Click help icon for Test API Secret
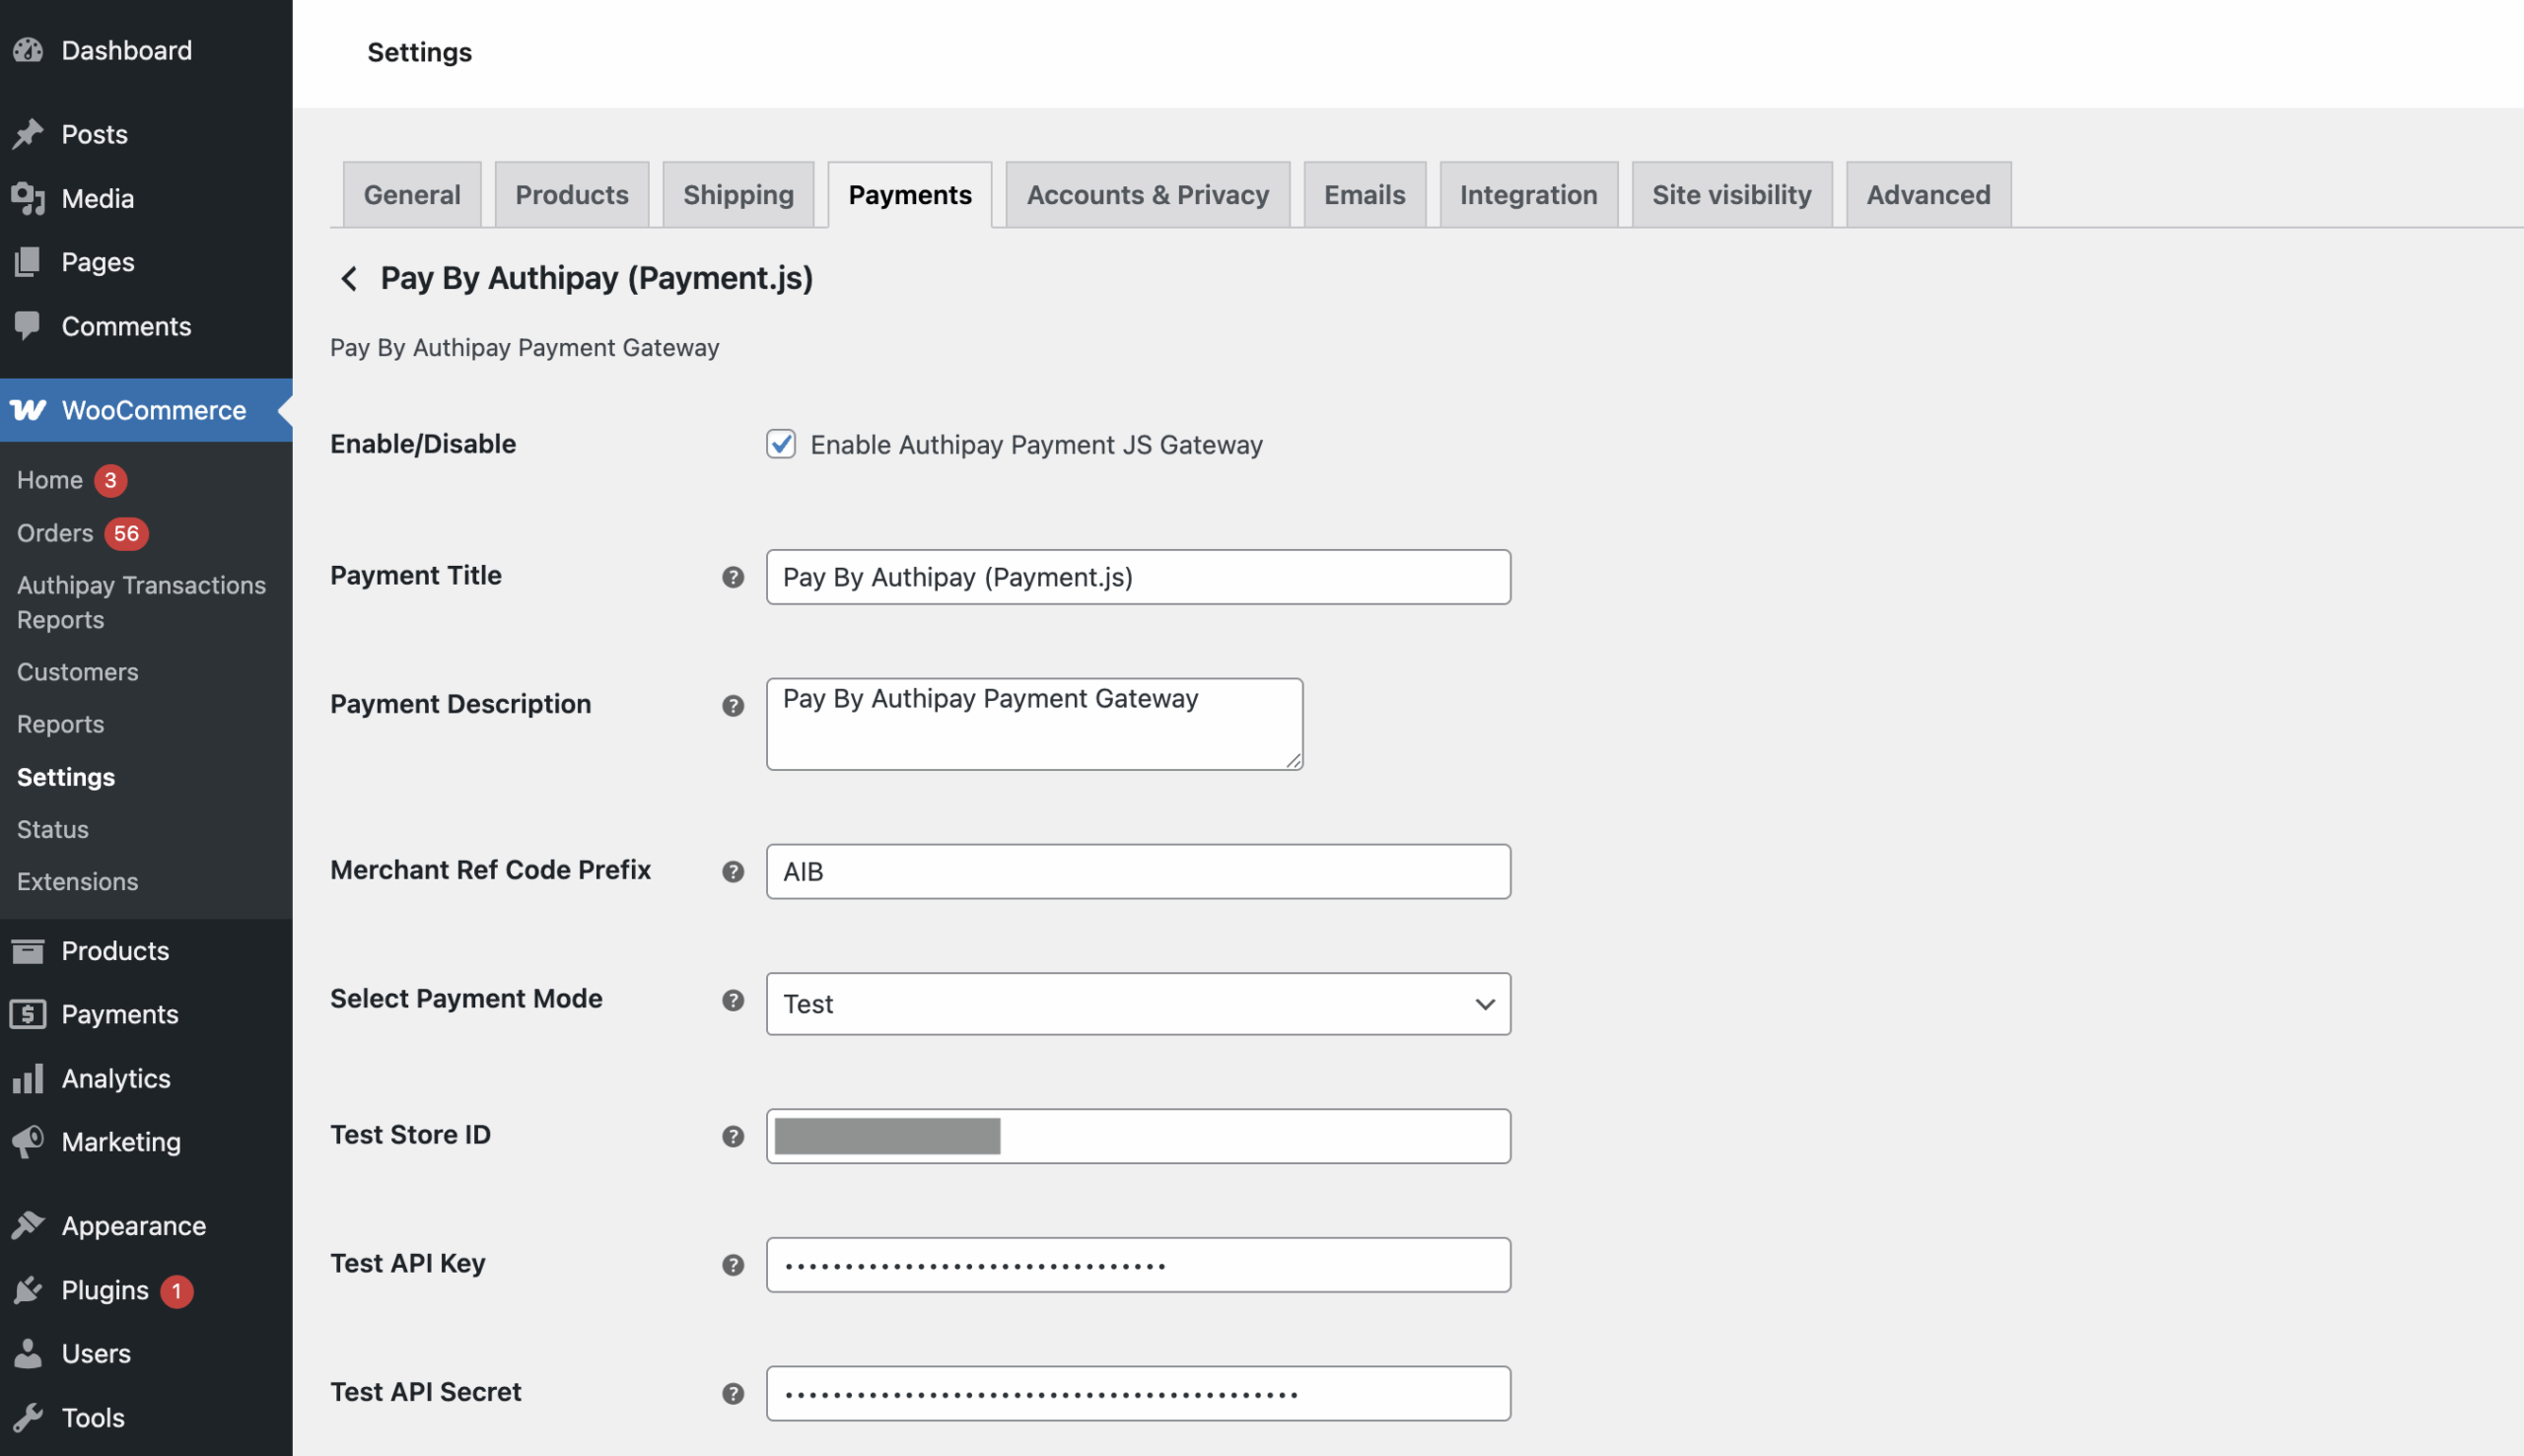 pos(733,1393)
